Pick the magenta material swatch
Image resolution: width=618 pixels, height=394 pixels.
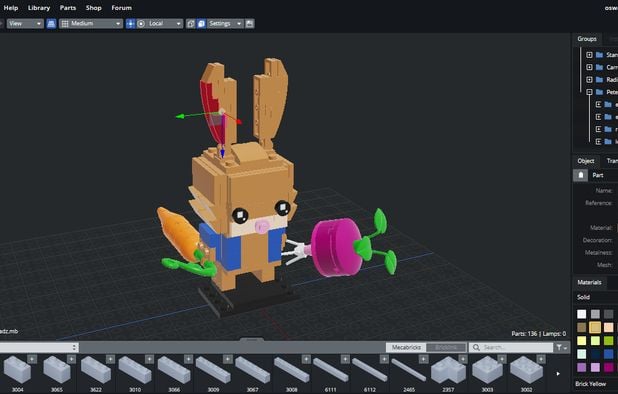(609, 367)
